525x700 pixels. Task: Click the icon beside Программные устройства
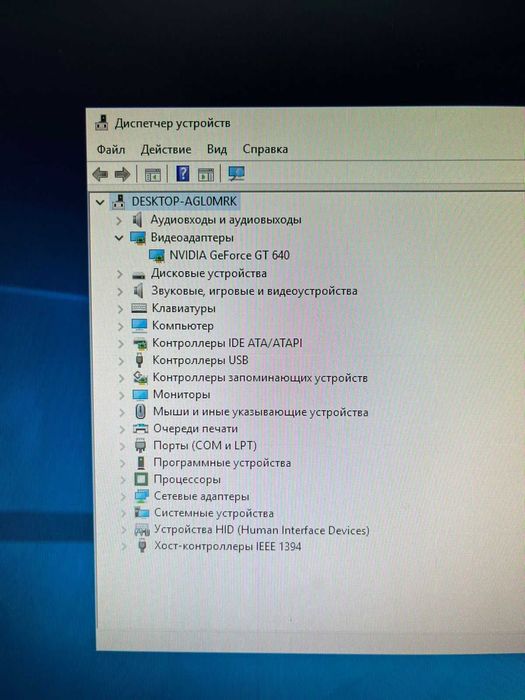click(141, 462)
